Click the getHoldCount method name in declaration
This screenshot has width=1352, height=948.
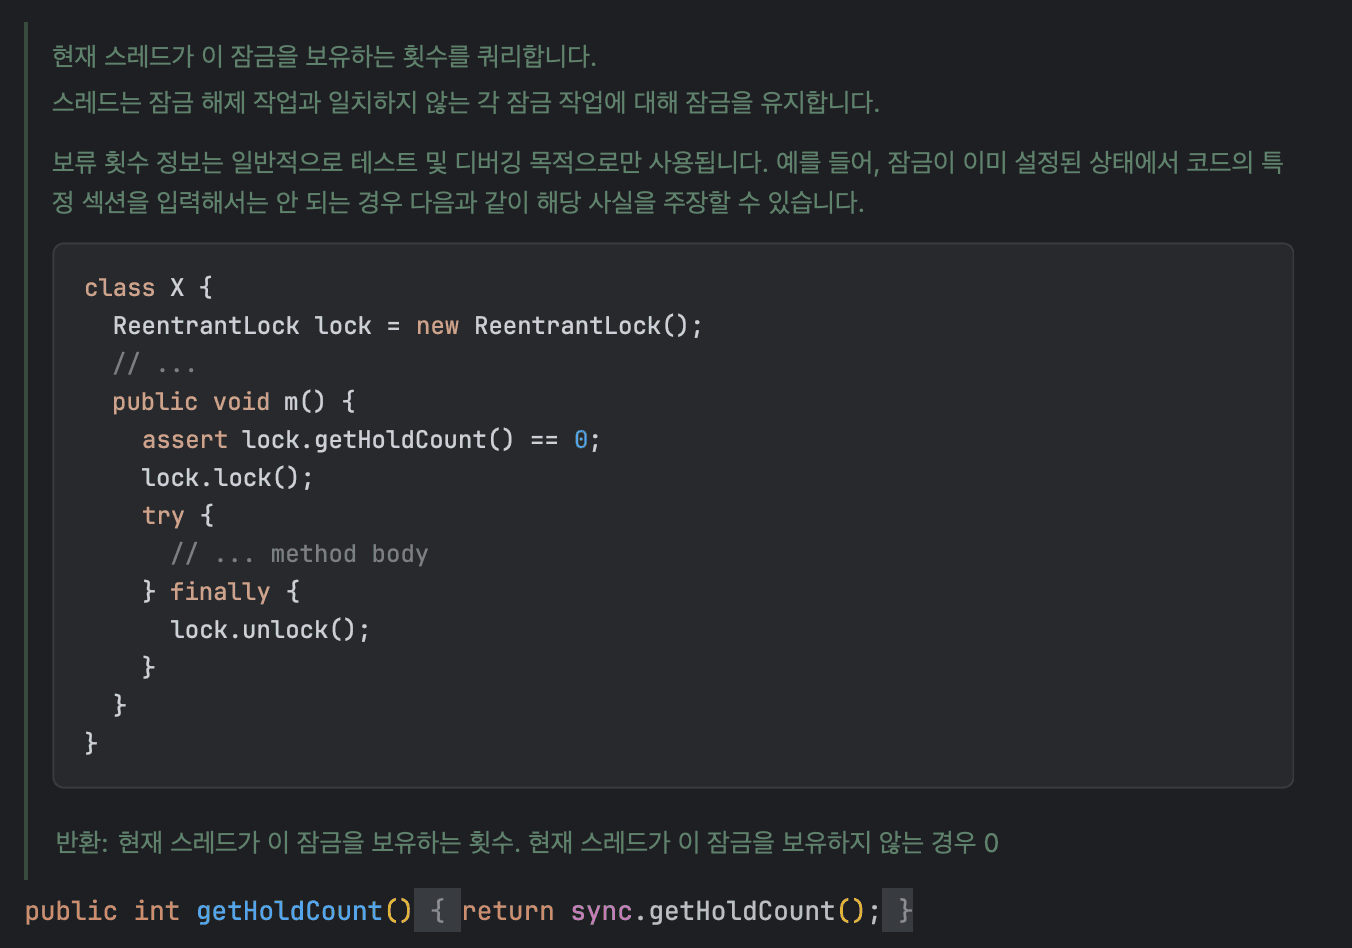[289, 911]
